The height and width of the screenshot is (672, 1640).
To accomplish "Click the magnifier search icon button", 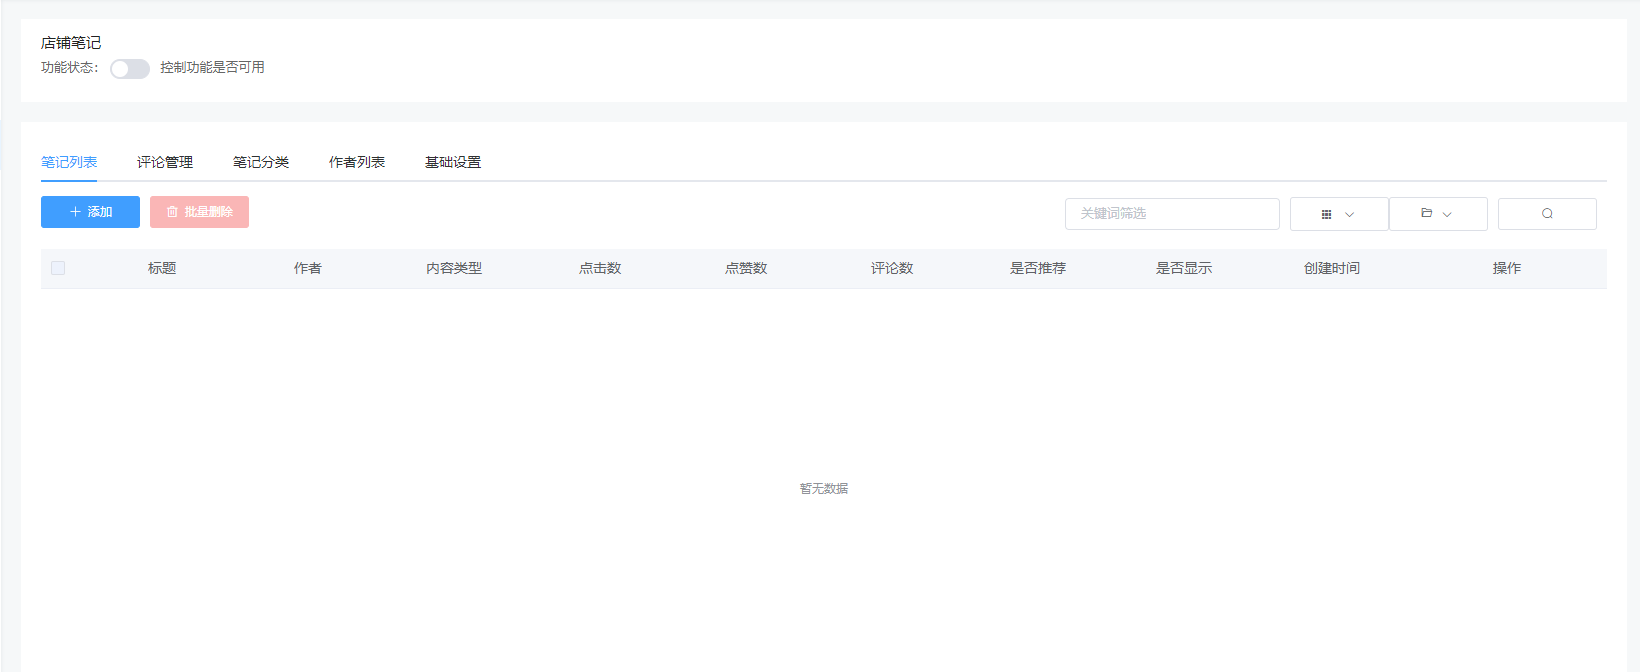I will pyautogui.click(x=1546, y=214).
